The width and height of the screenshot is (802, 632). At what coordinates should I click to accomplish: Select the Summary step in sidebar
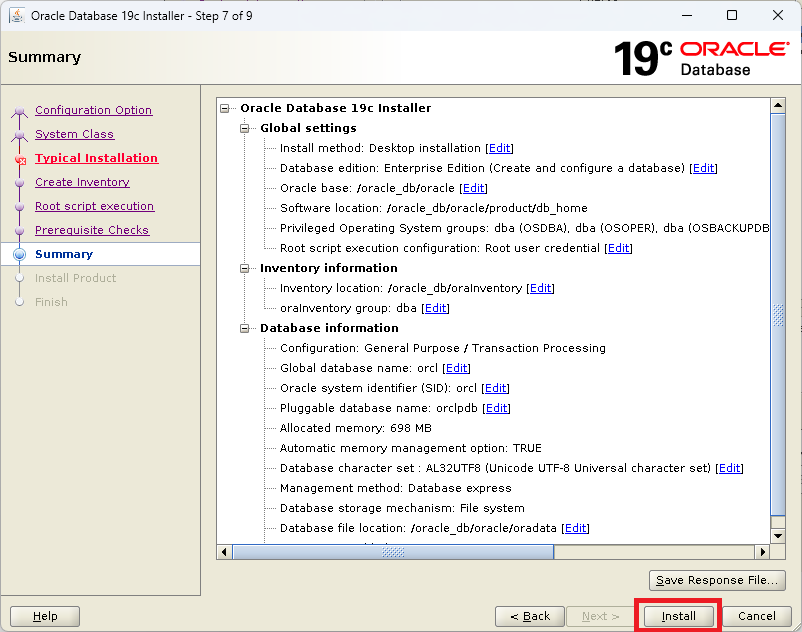pos(64,254)
